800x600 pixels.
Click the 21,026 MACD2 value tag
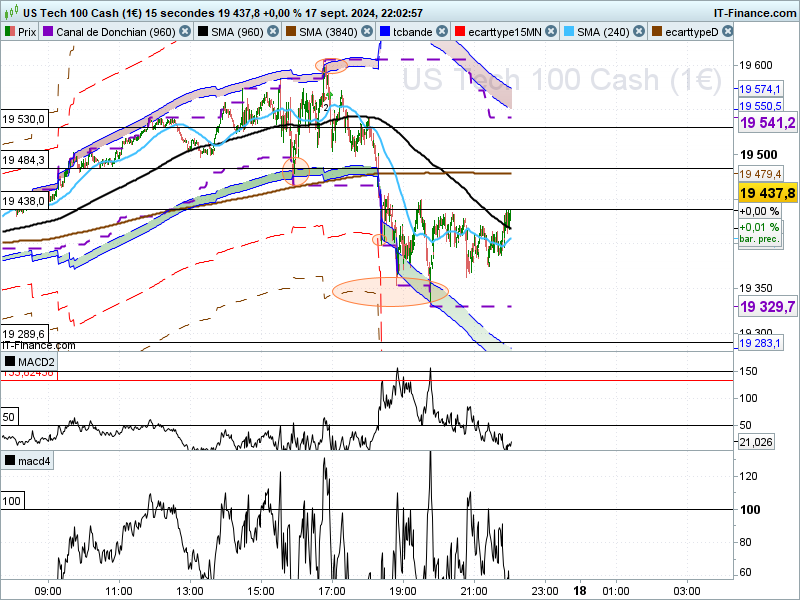click(x=756, y=442)
